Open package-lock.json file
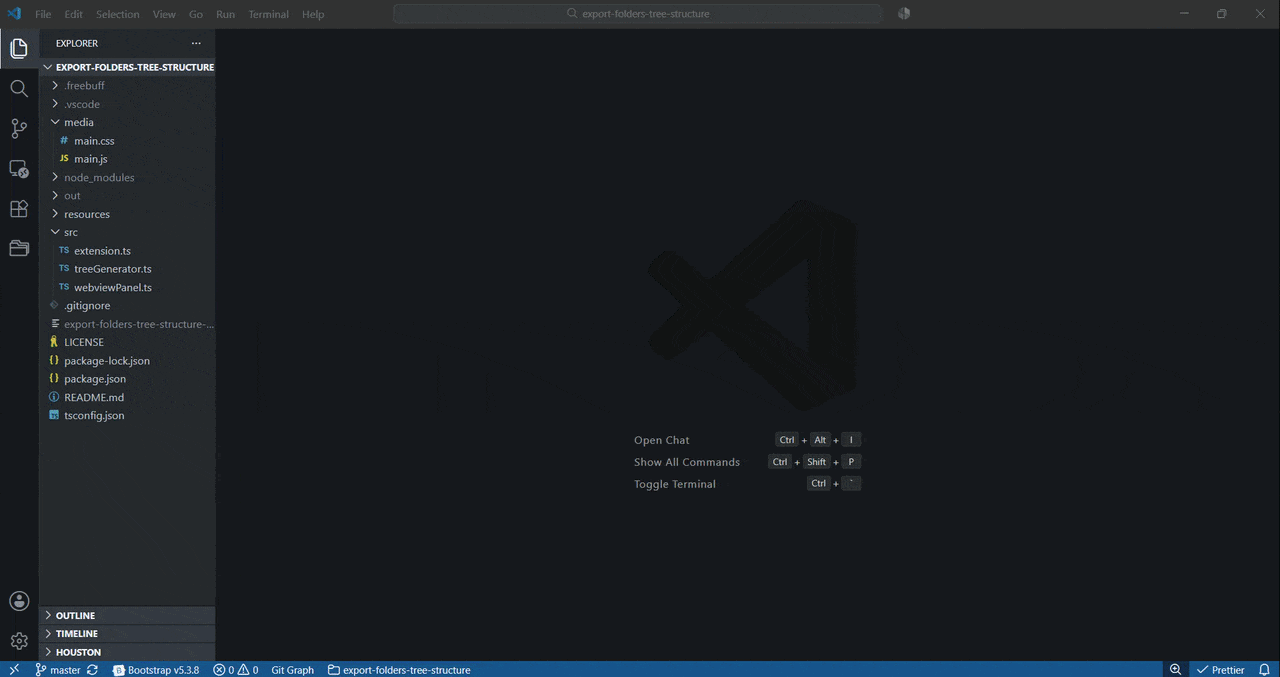The image size is (1280, 677). point(127,361)
